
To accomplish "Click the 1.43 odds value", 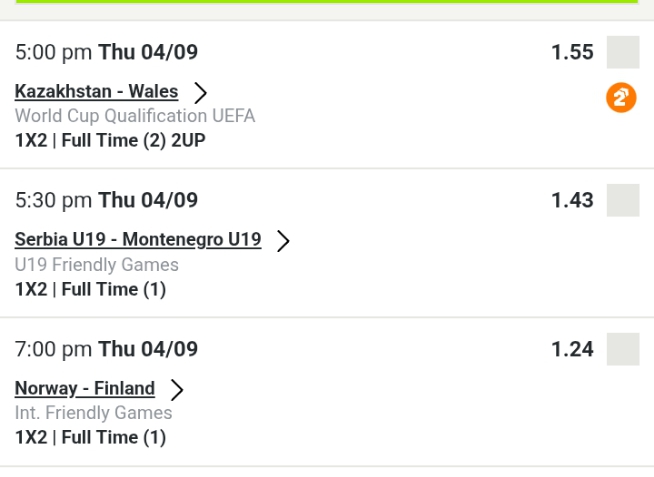I will 572,200.
